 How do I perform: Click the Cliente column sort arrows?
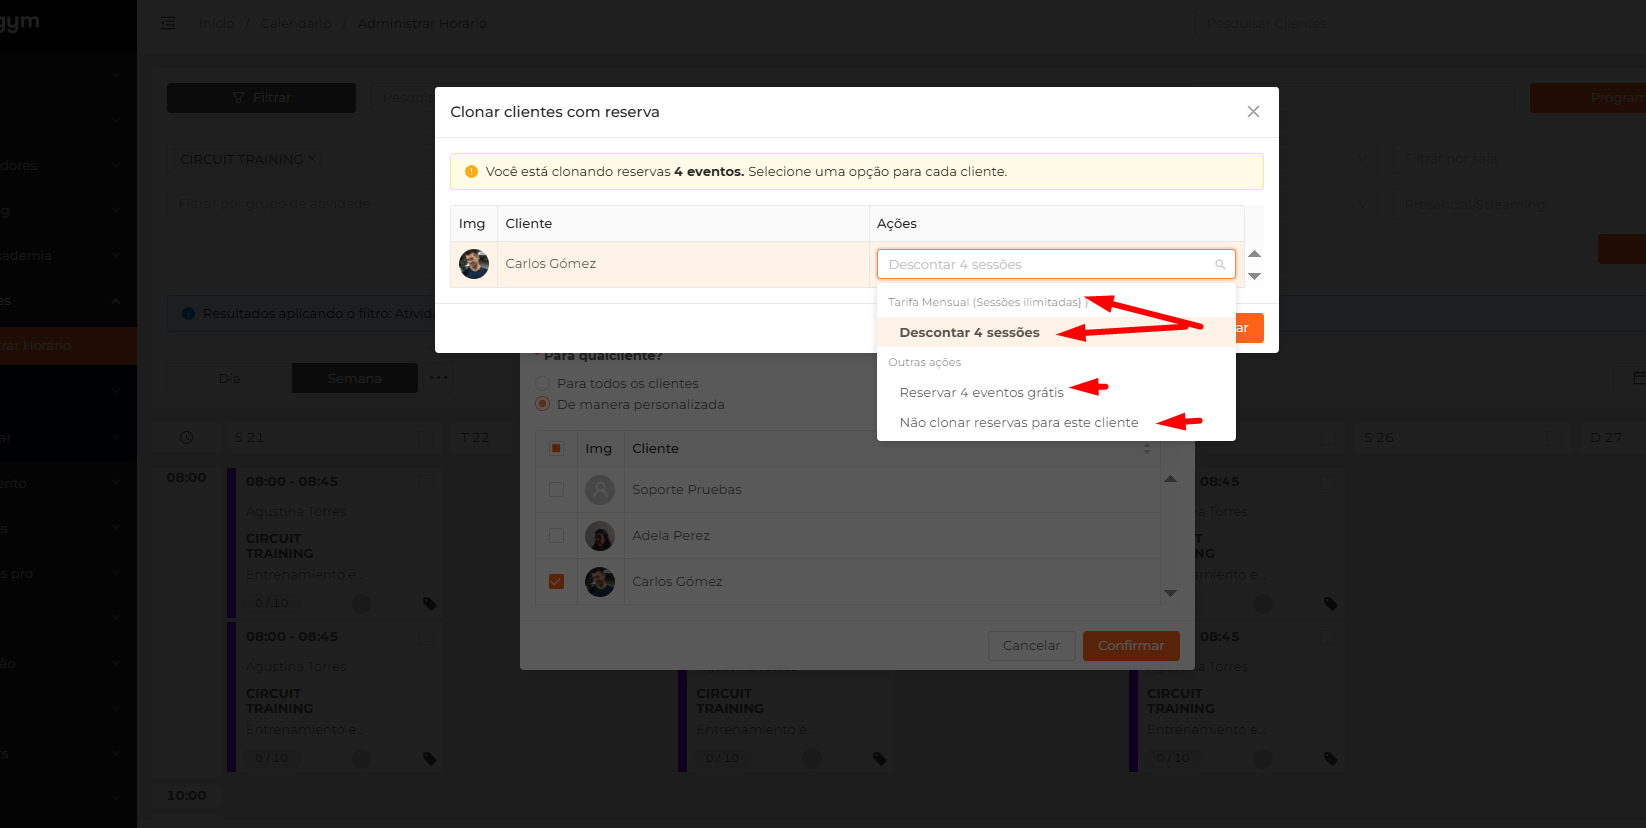(x=1147, y=449)
